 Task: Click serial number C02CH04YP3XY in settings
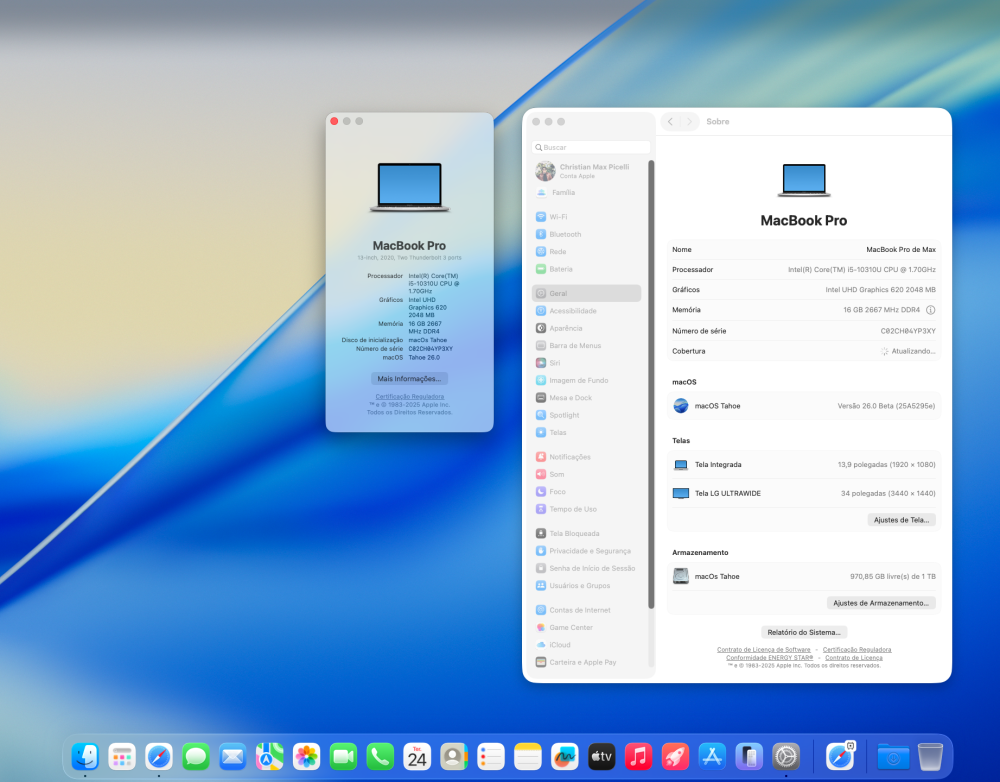[x=908, y=331]
